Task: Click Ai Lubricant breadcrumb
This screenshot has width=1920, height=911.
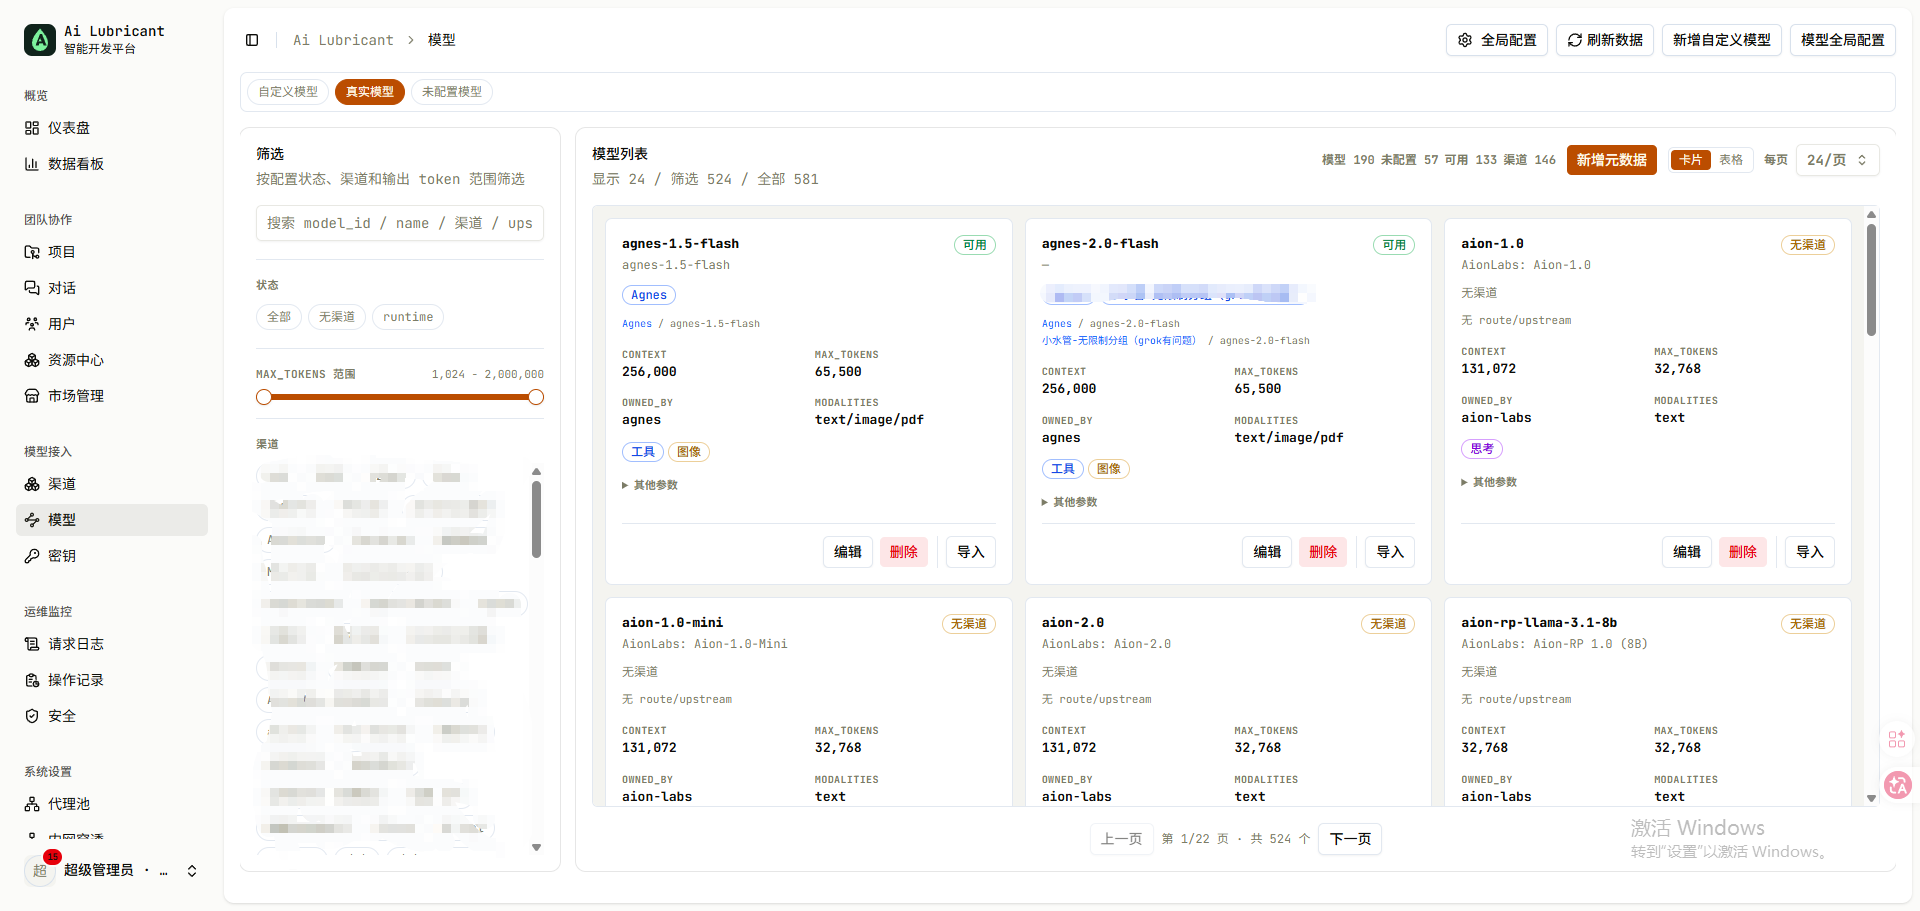Action: (x=343, y=40)
